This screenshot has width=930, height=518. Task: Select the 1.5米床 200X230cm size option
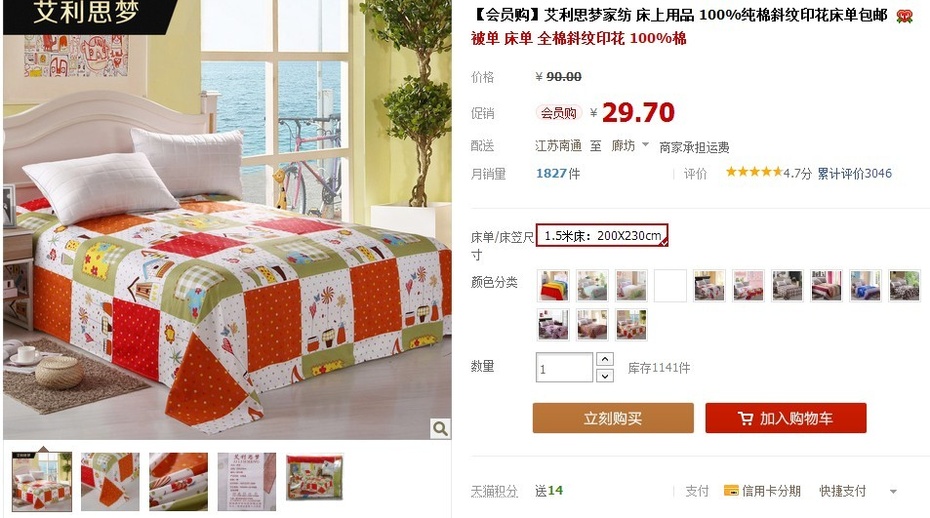(x=602, y=235)
